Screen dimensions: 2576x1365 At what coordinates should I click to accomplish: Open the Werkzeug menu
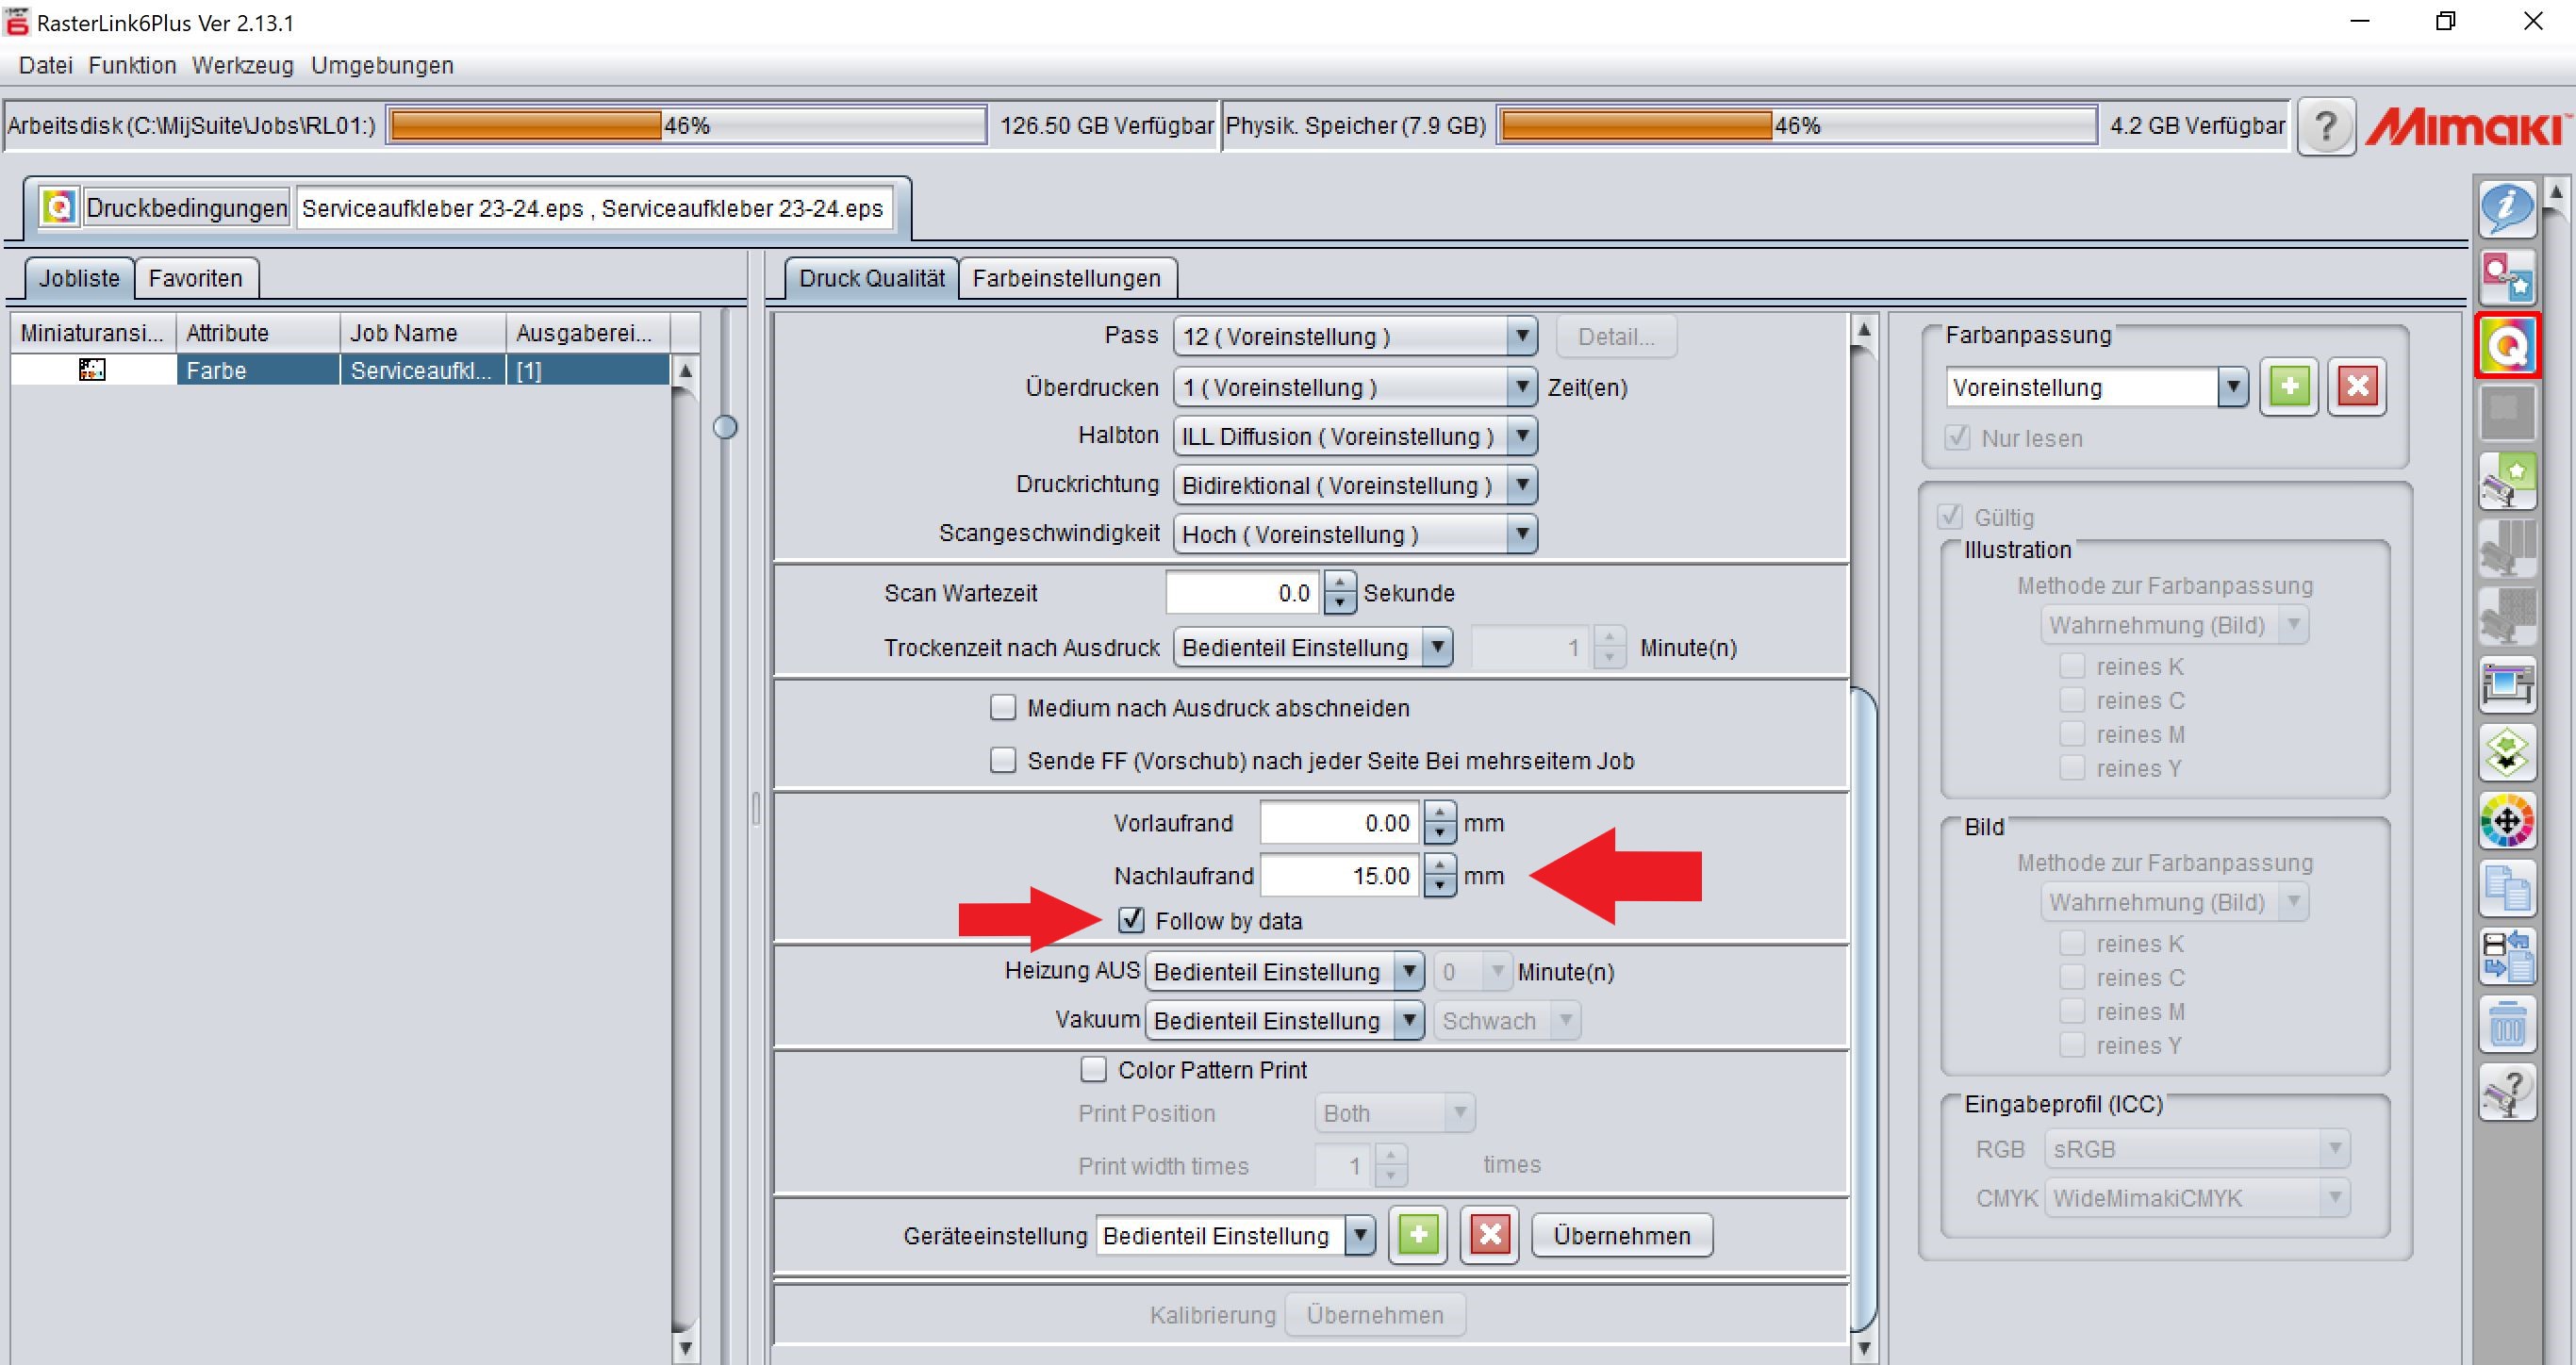(x=242, y=65)
